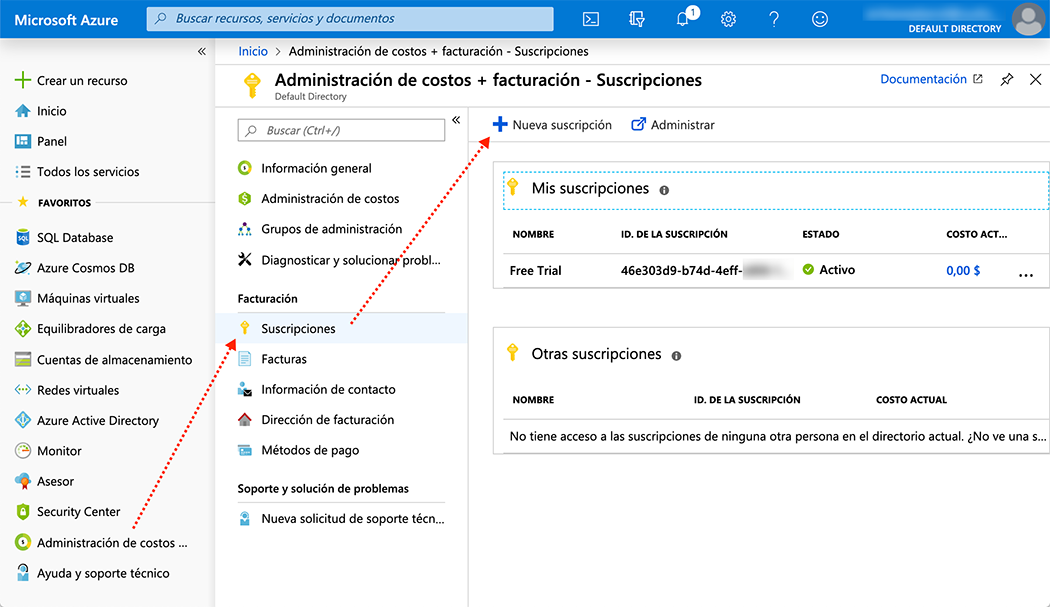Image resolution: width=1050 pixels, height=607 pixels.
Task: Open Máquinas virtuales favorite
Action: (x=77, y=298)
